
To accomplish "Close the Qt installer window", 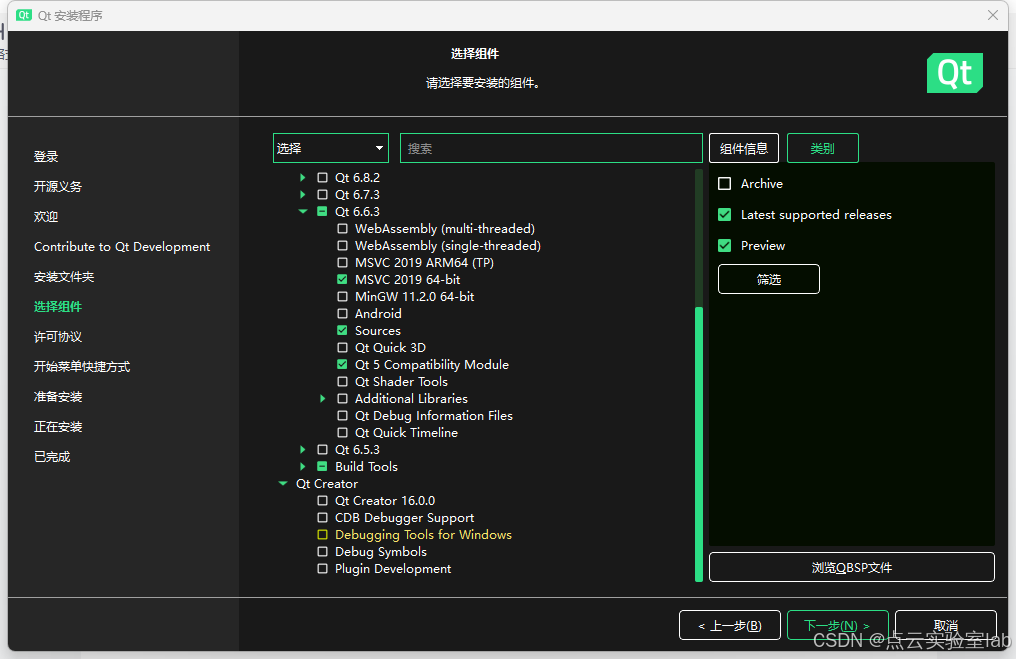I will (993, 15).
